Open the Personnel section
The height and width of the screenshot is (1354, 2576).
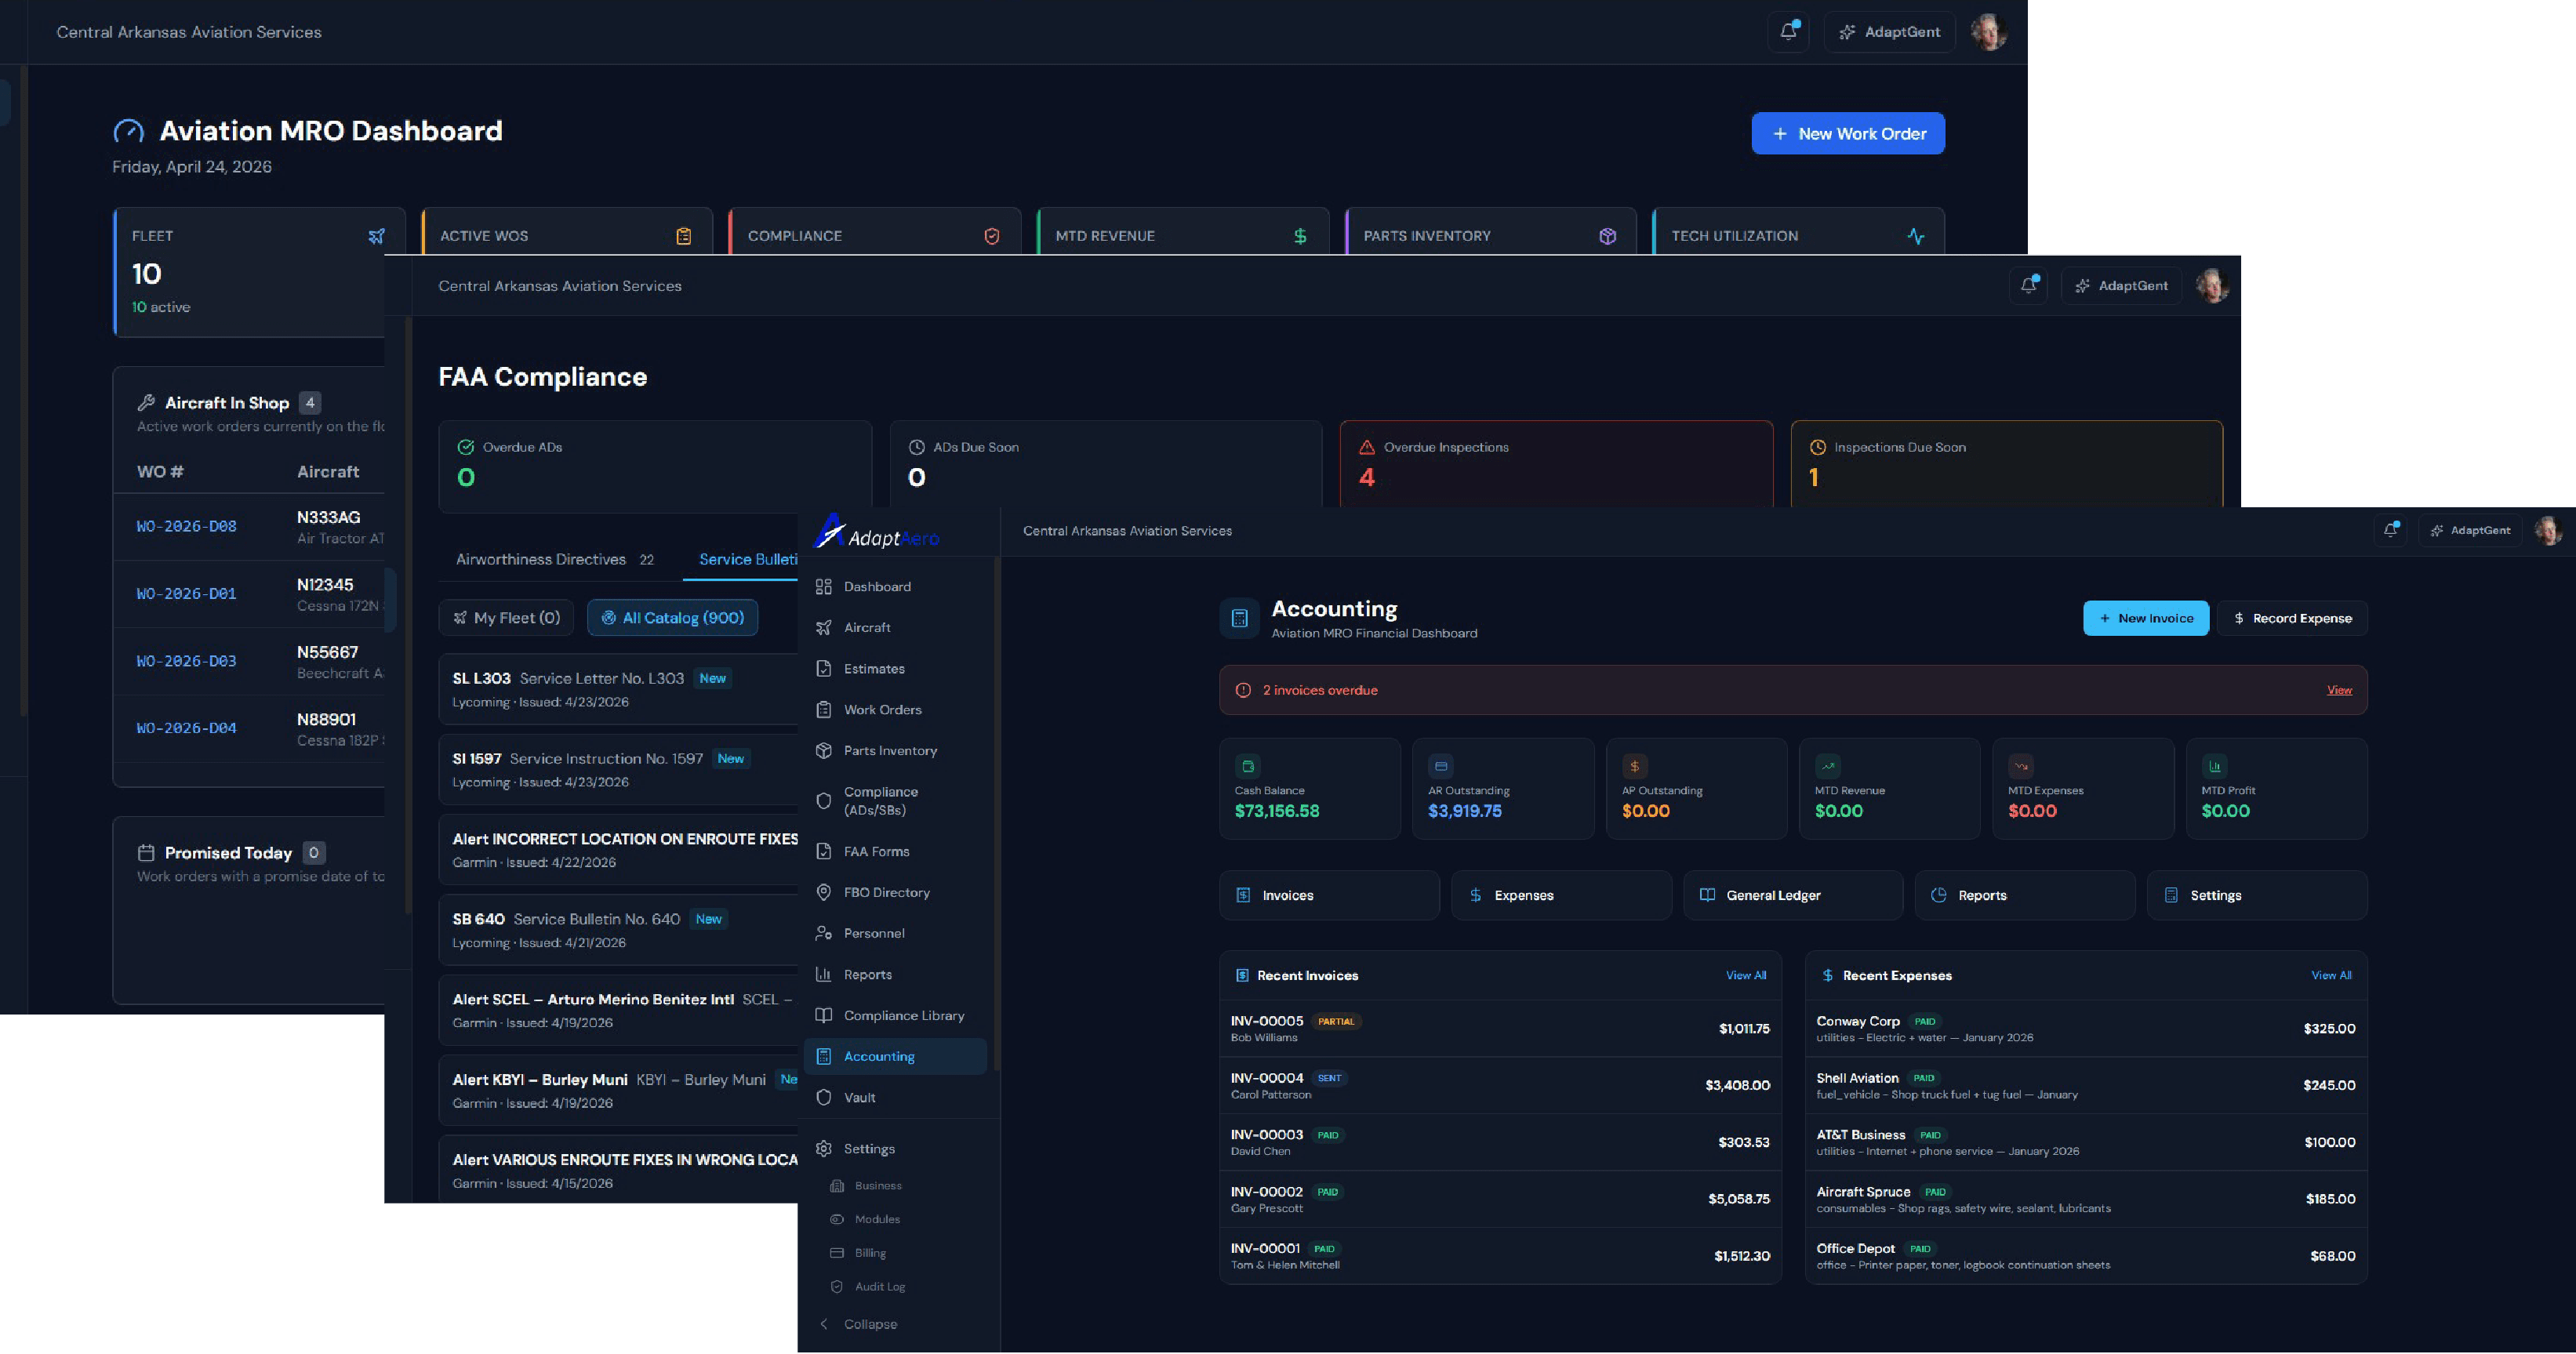point(872,933)
